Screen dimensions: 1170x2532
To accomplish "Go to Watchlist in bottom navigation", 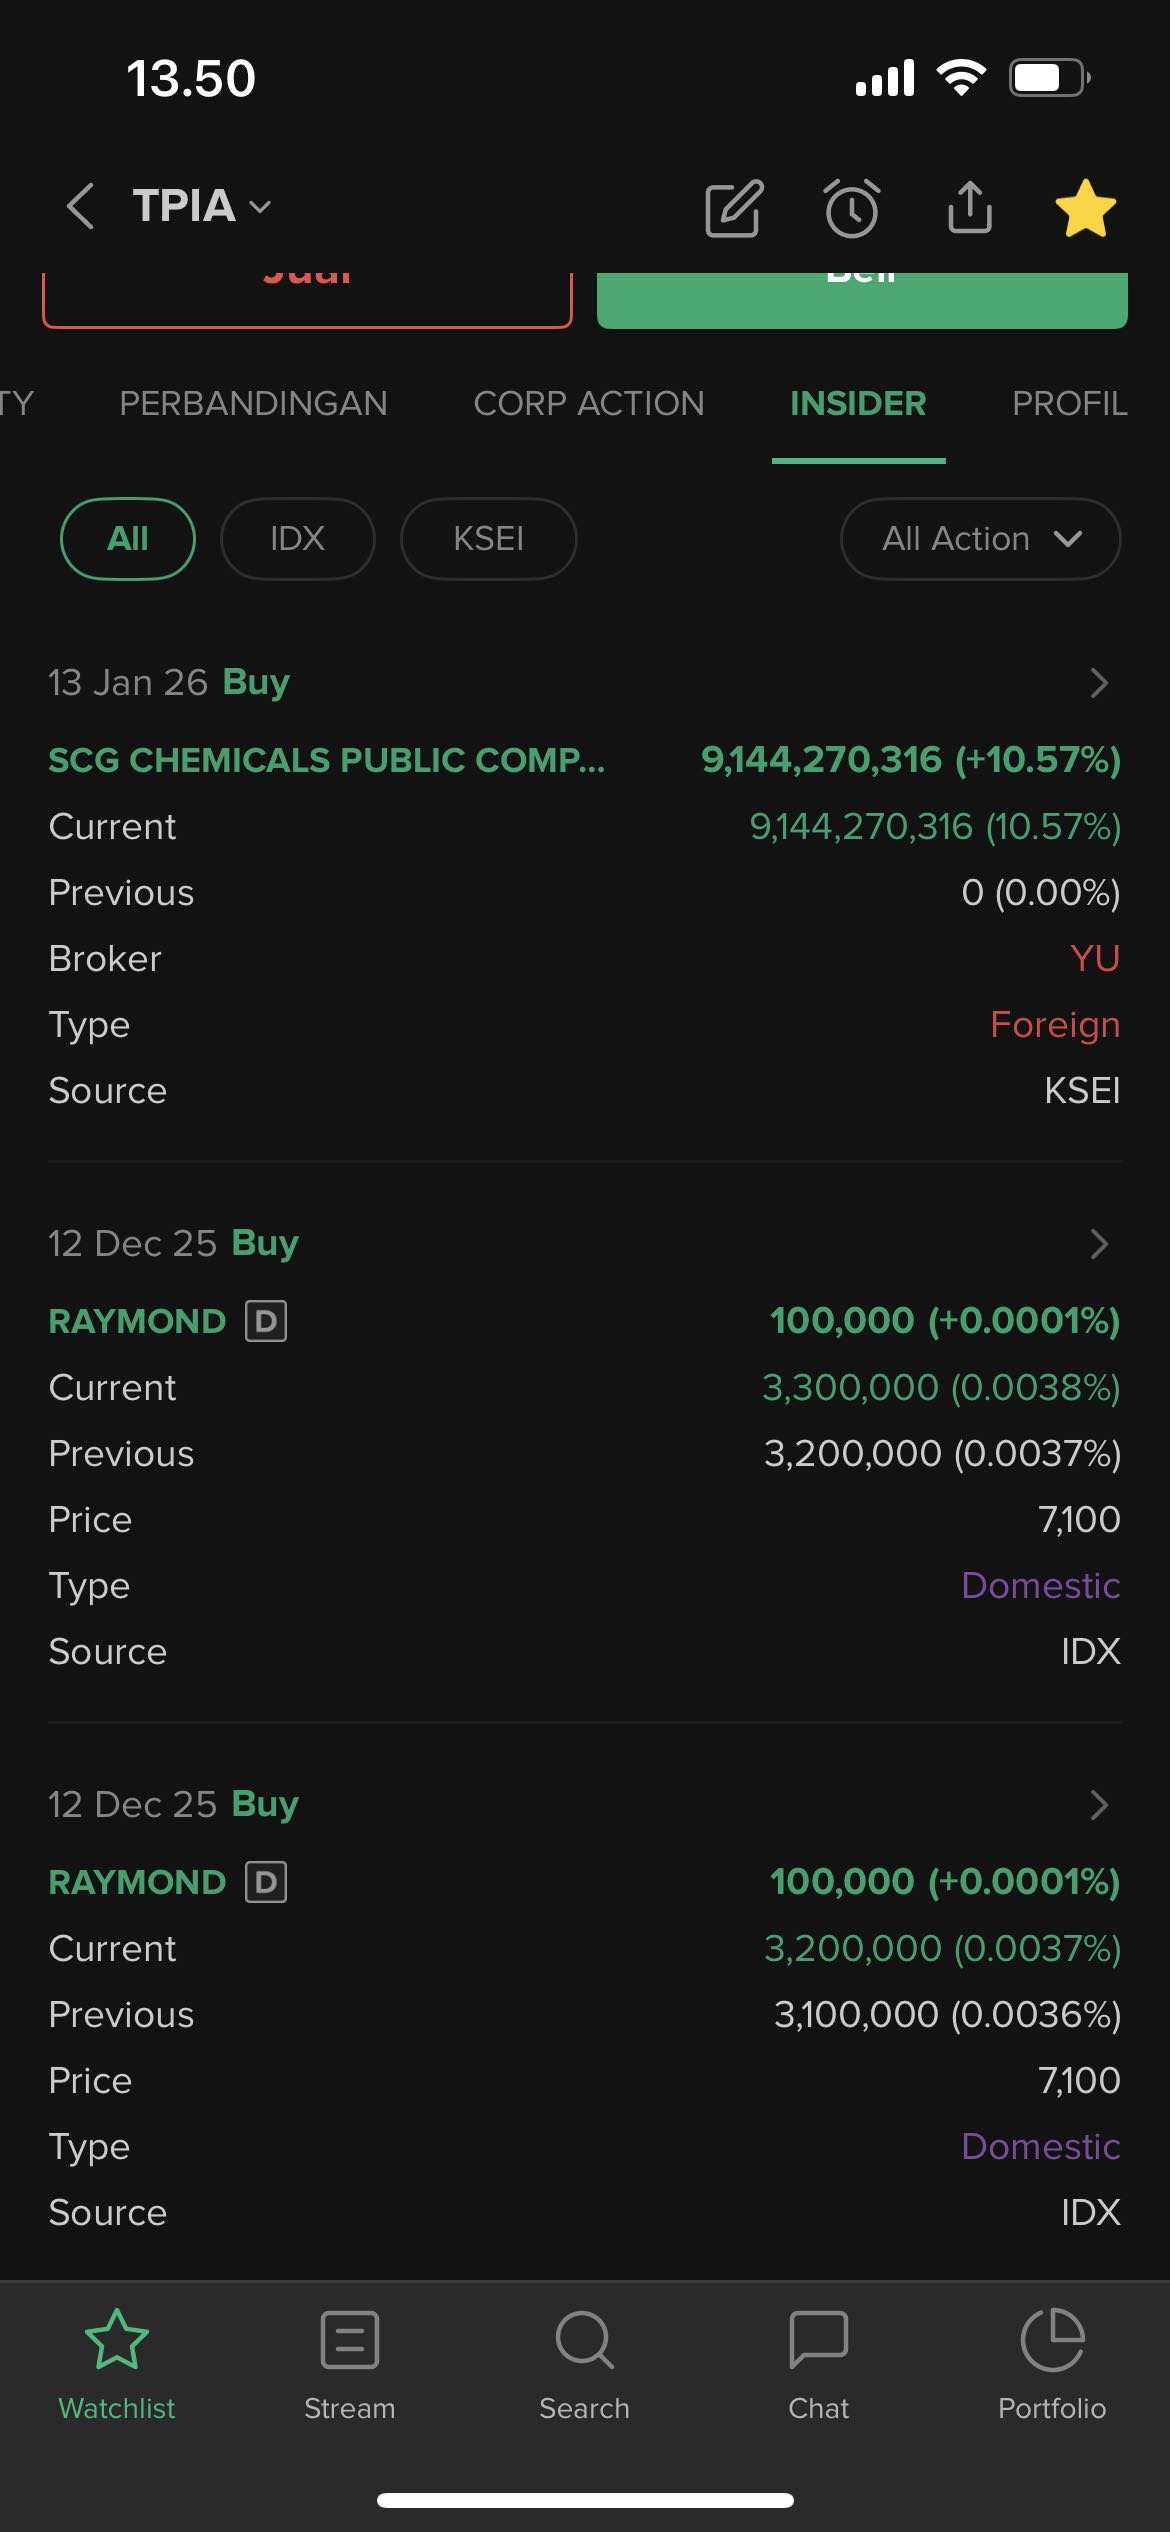I will [117, 2364].
